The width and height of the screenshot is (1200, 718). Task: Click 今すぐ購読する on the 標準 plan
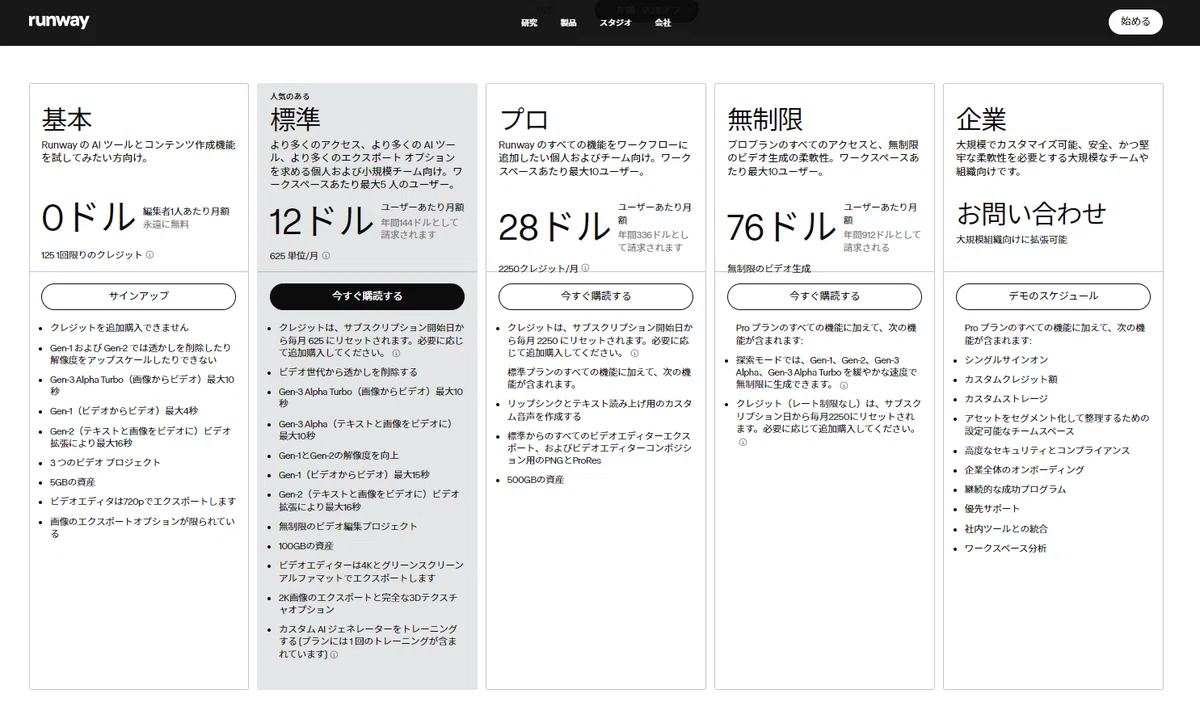367,296
